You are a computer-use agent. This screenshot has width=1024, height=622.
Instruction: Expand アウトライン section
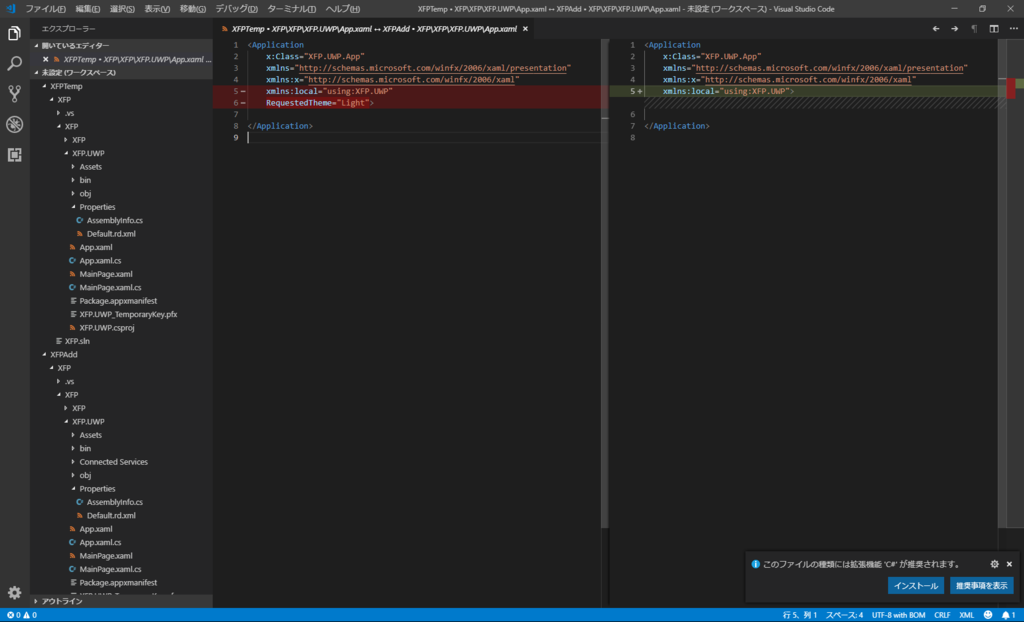121,601
